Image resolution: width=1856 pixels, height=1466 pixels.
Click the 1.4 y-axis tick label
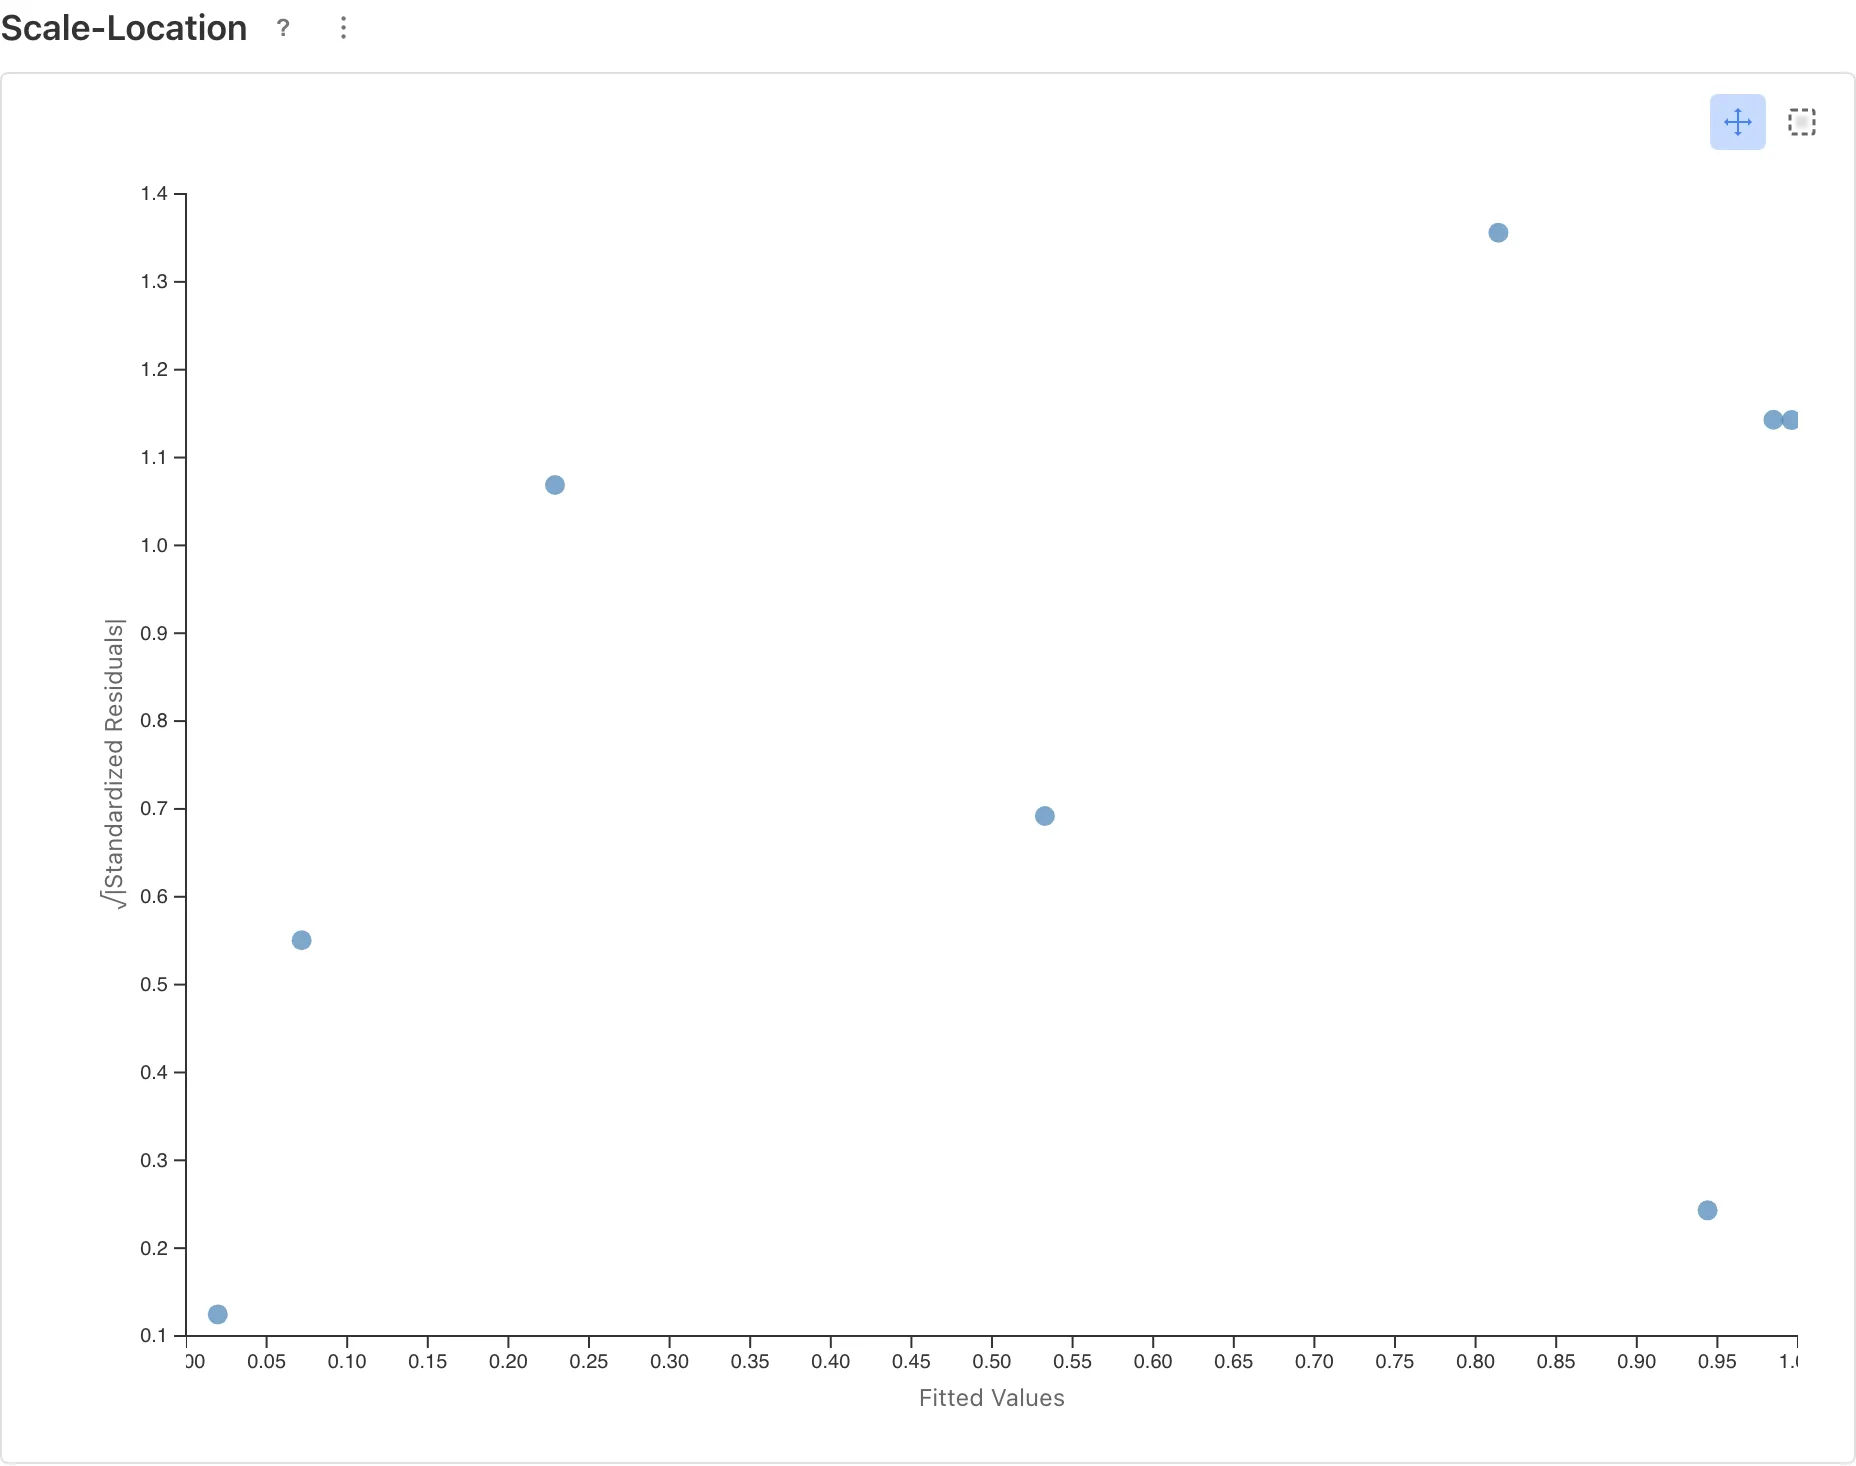(x=154, y=194)
